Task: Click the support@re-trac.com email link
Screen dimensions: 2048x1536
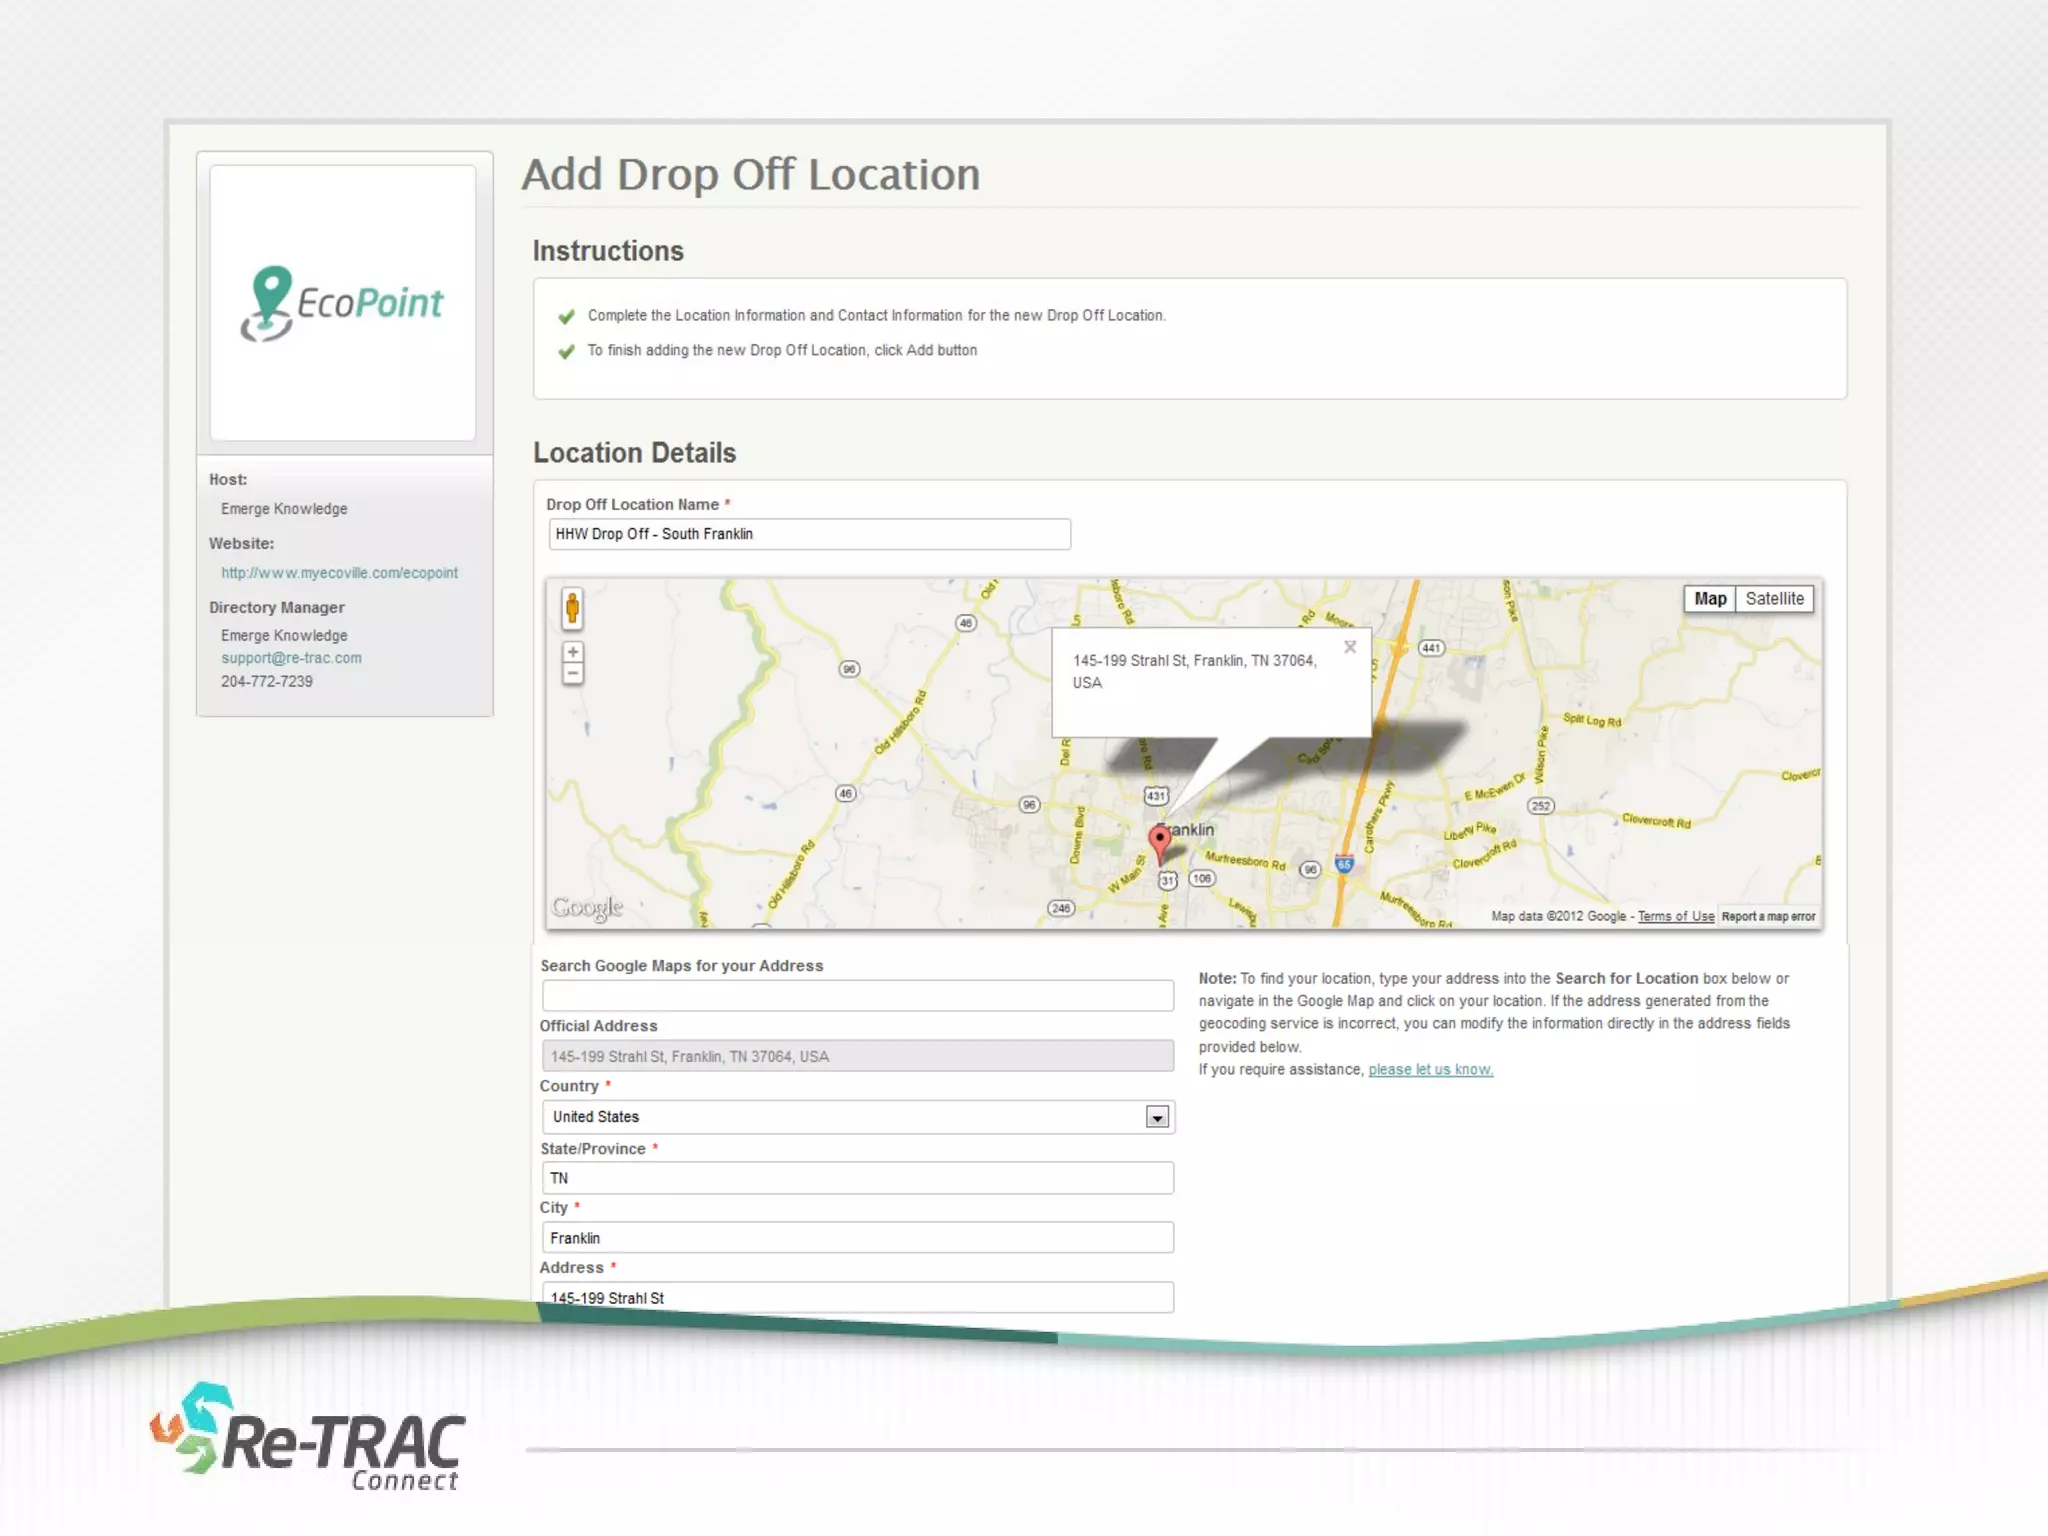Action: (x=291, y=658)
